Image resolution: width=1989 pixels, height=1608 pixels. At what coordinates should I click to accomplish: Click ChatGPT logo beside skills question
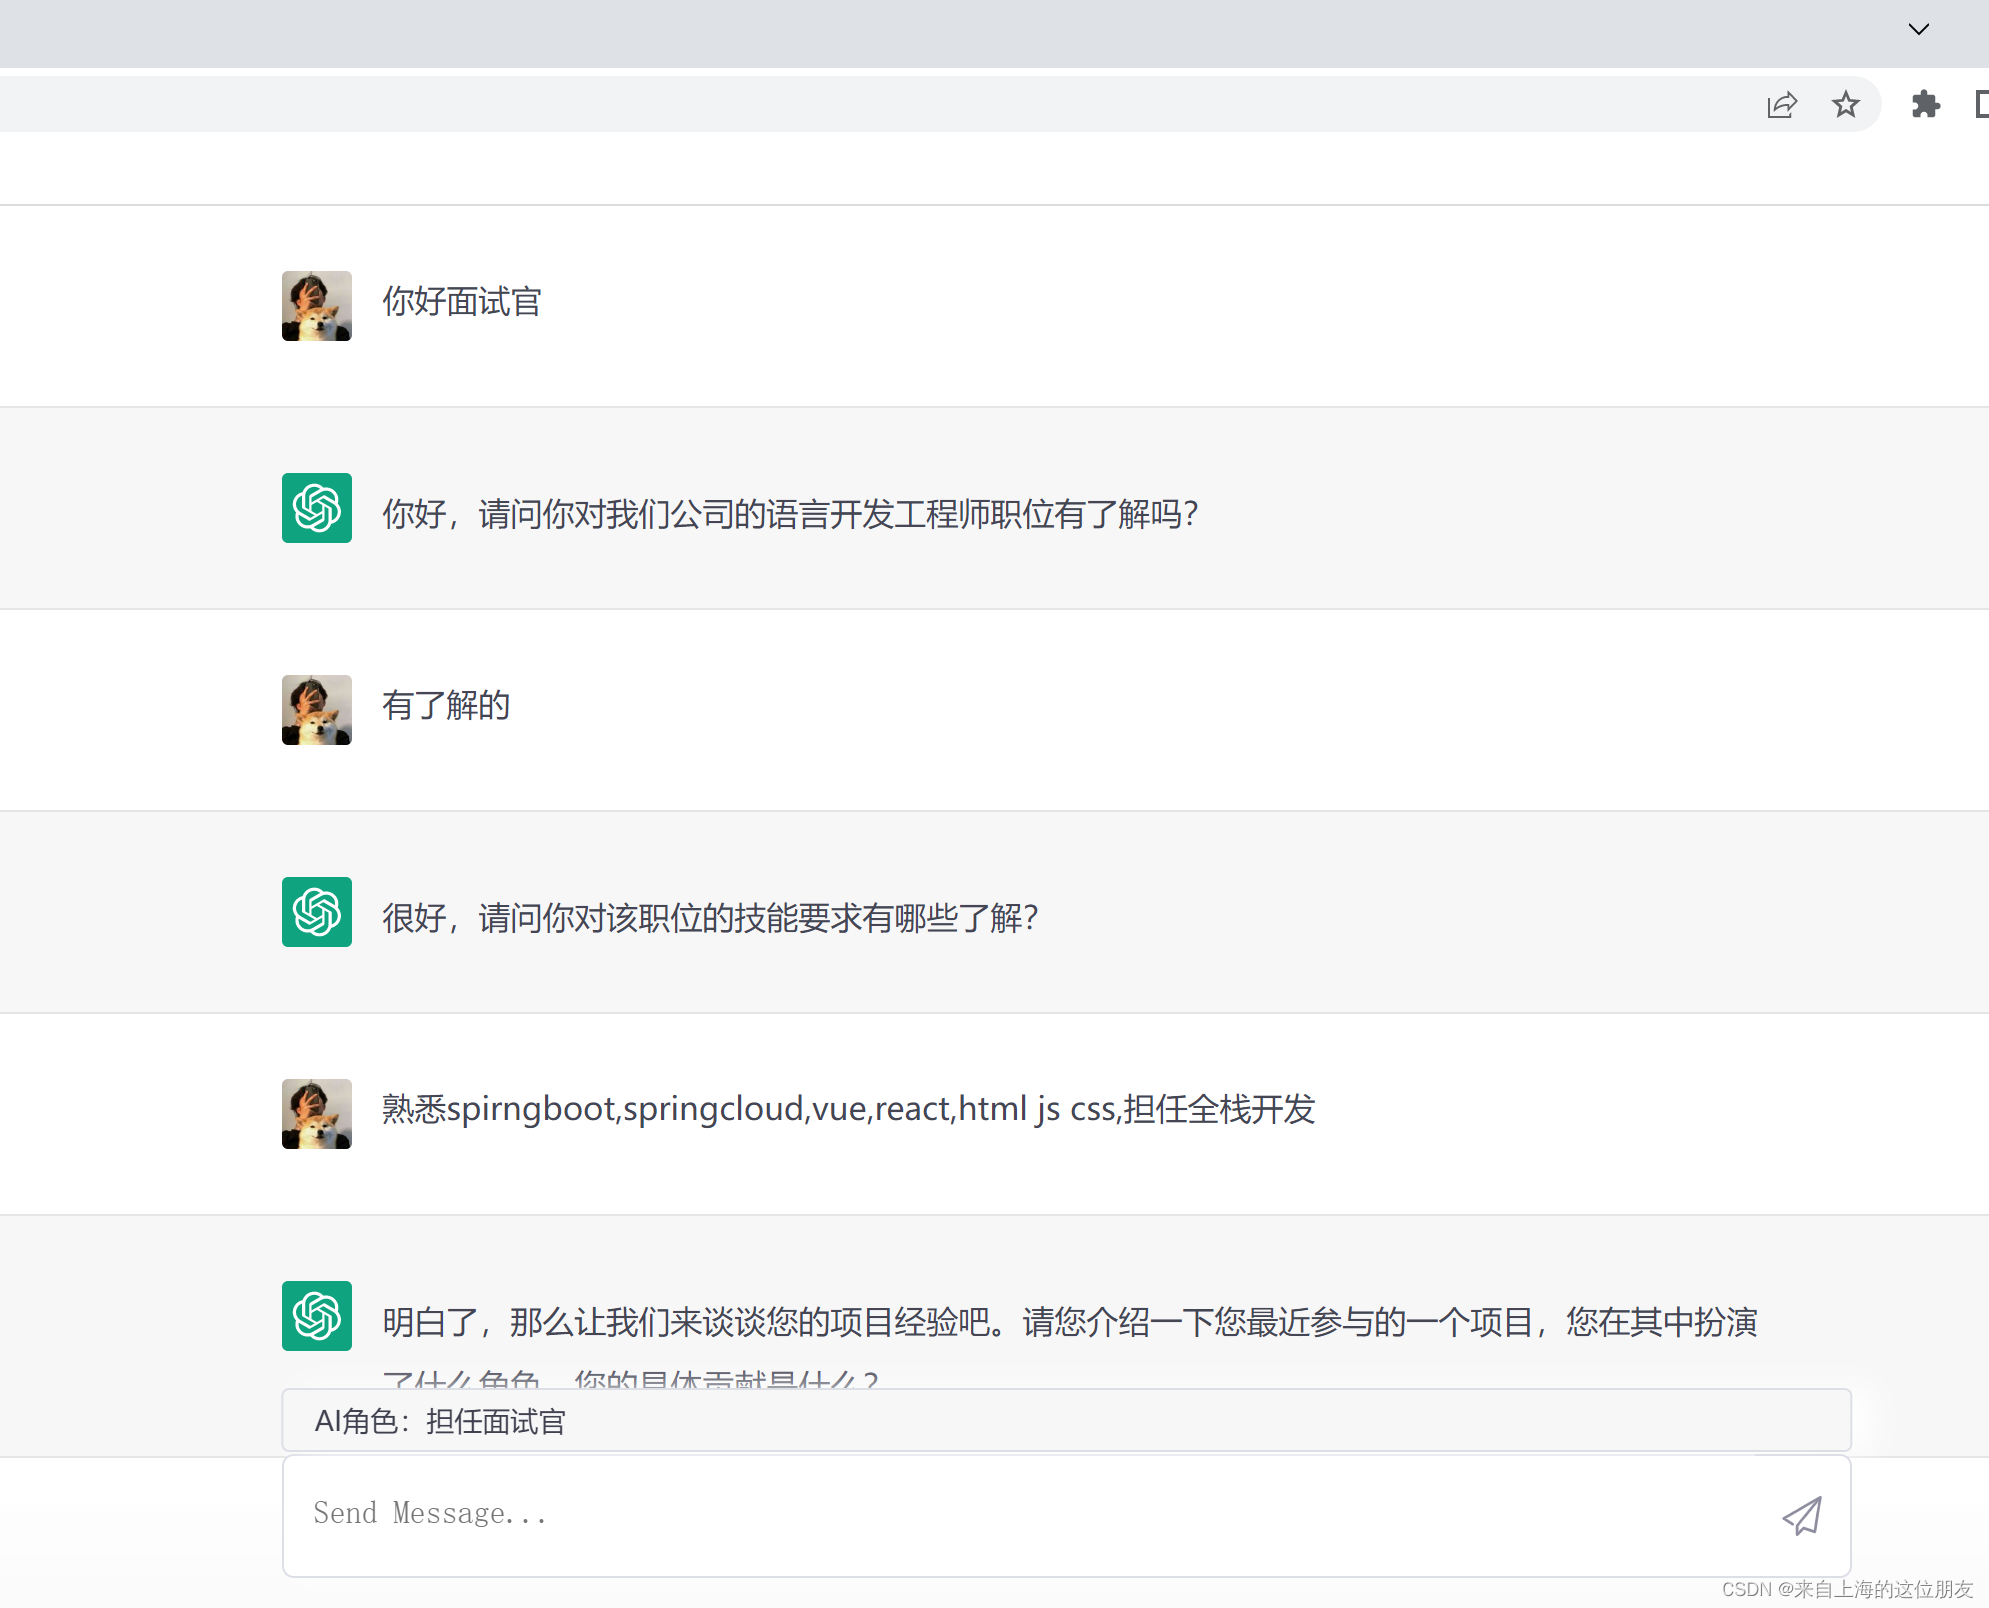tap(317, 912)
